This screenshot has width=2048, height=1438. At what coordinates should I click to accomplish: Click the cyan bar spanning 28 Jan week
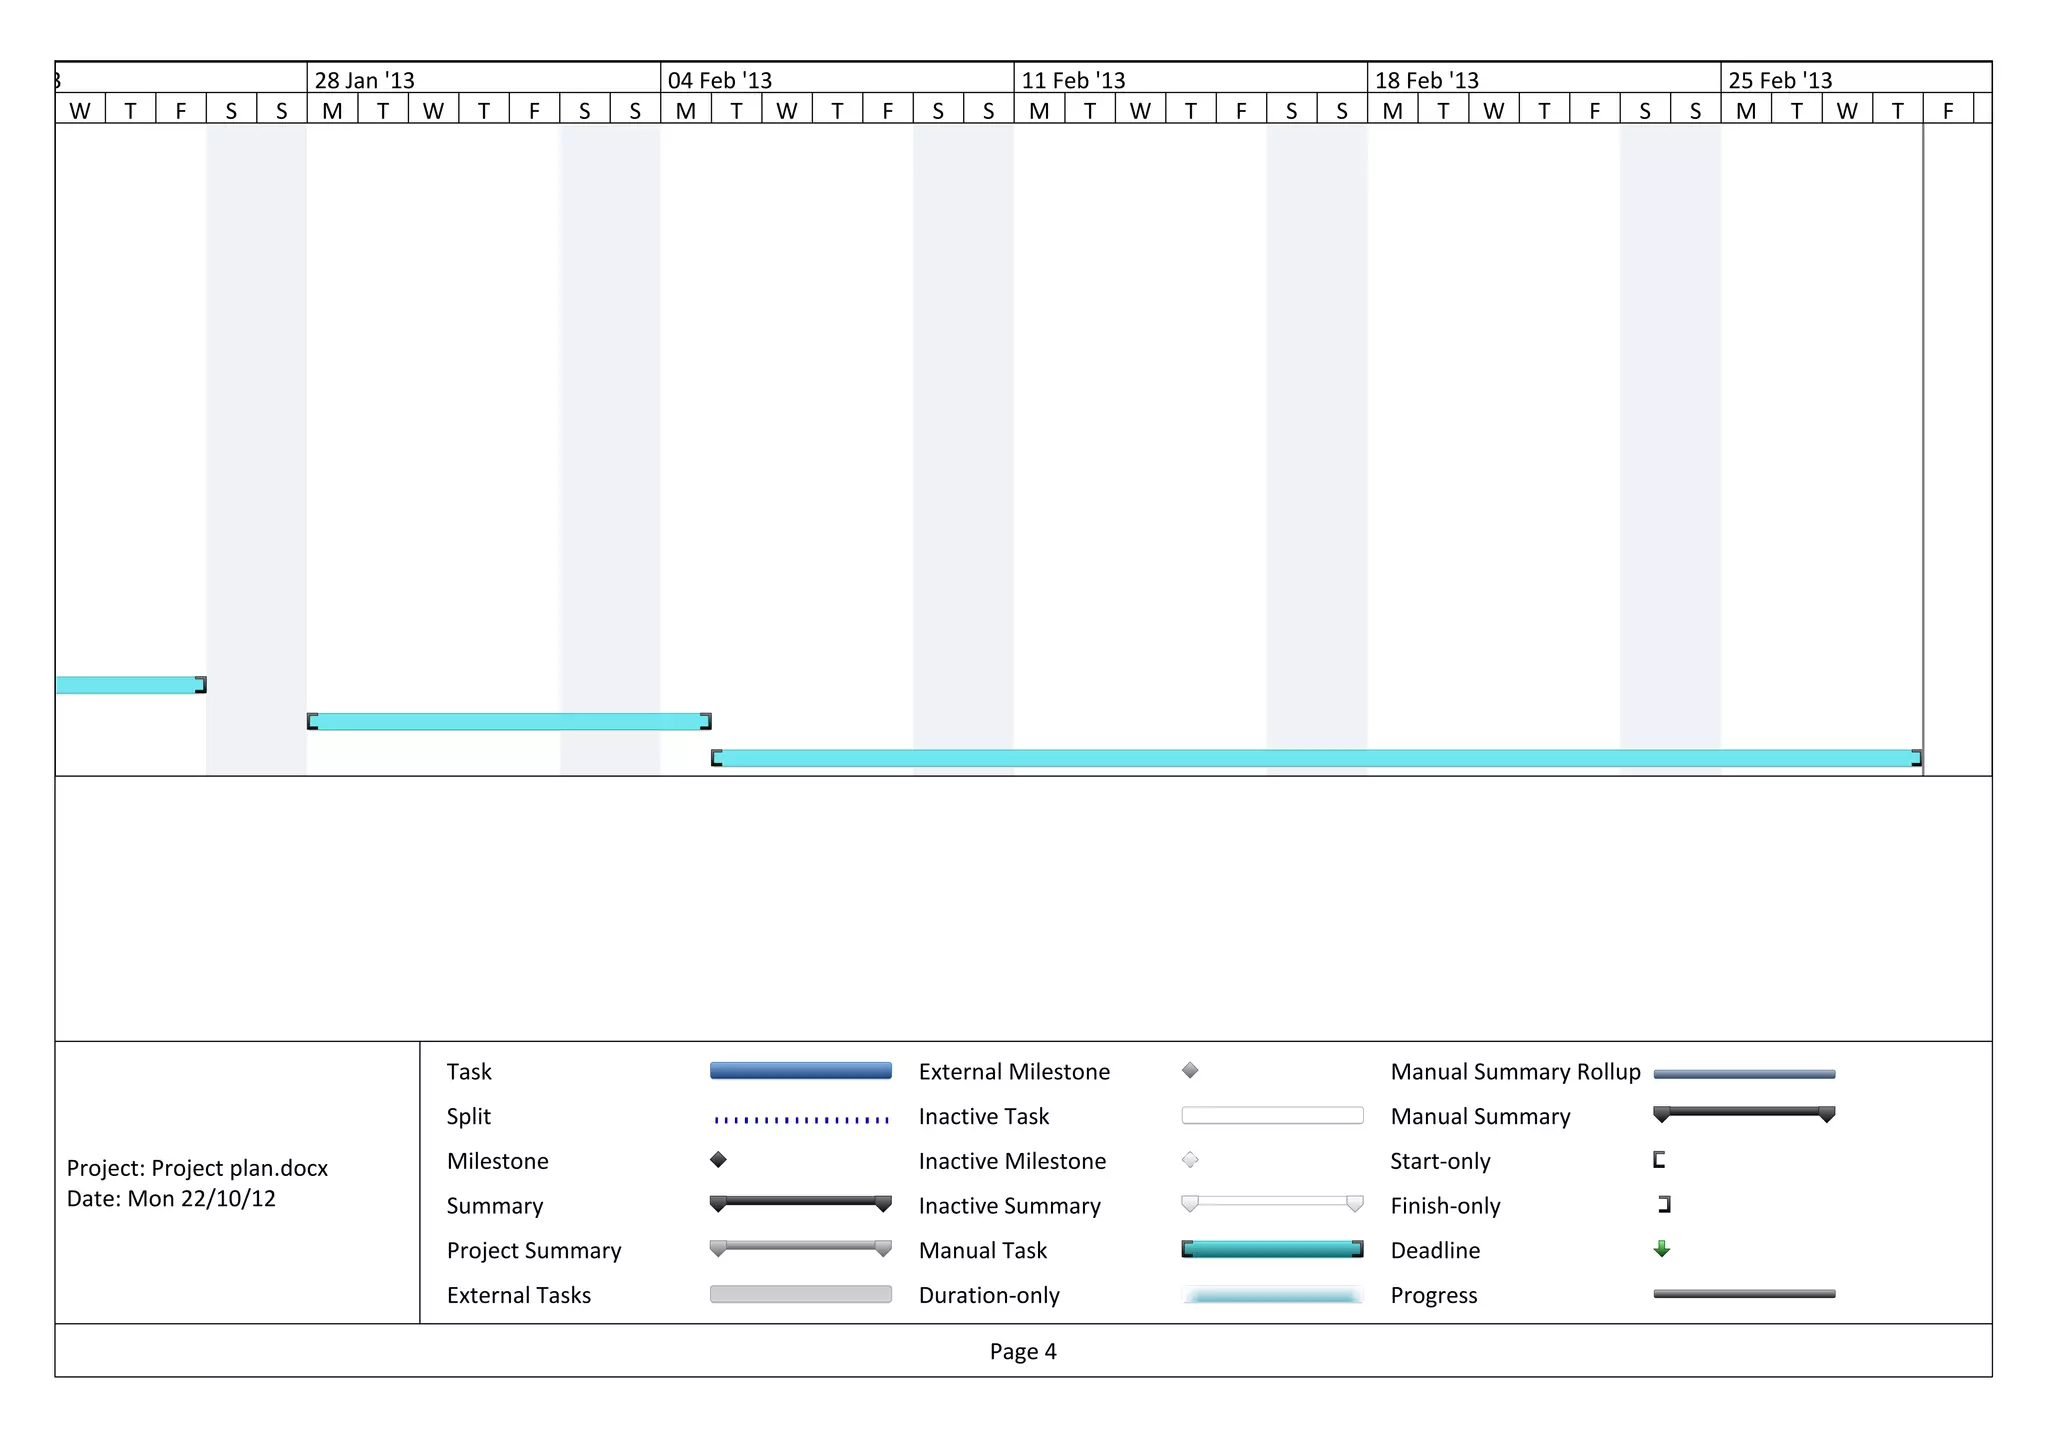(509, 721)
